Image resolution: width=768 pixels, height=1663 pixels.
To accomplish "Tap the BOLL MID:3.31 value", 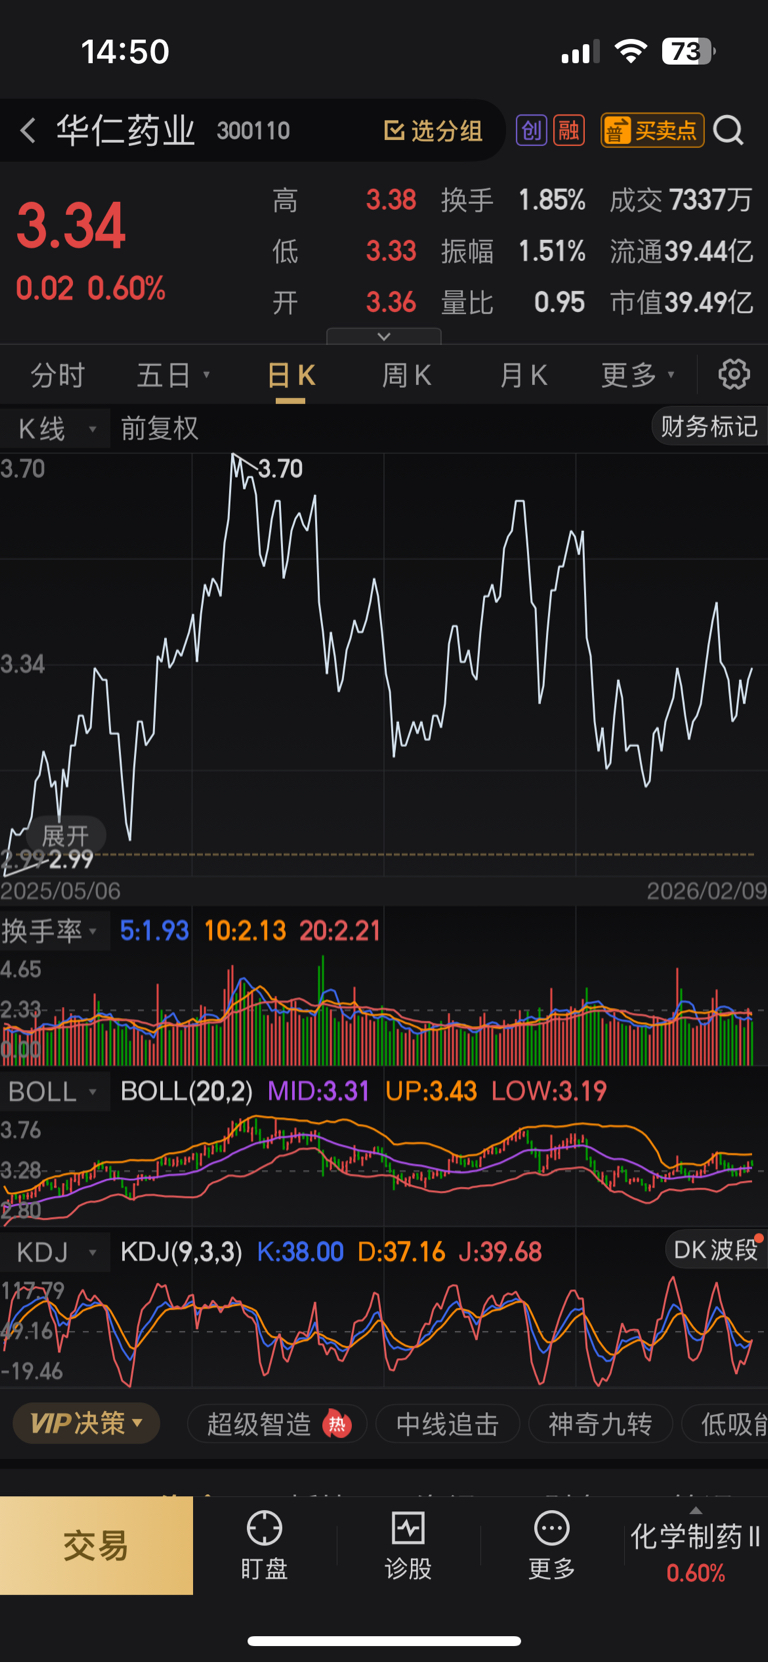I will 318,1091.
